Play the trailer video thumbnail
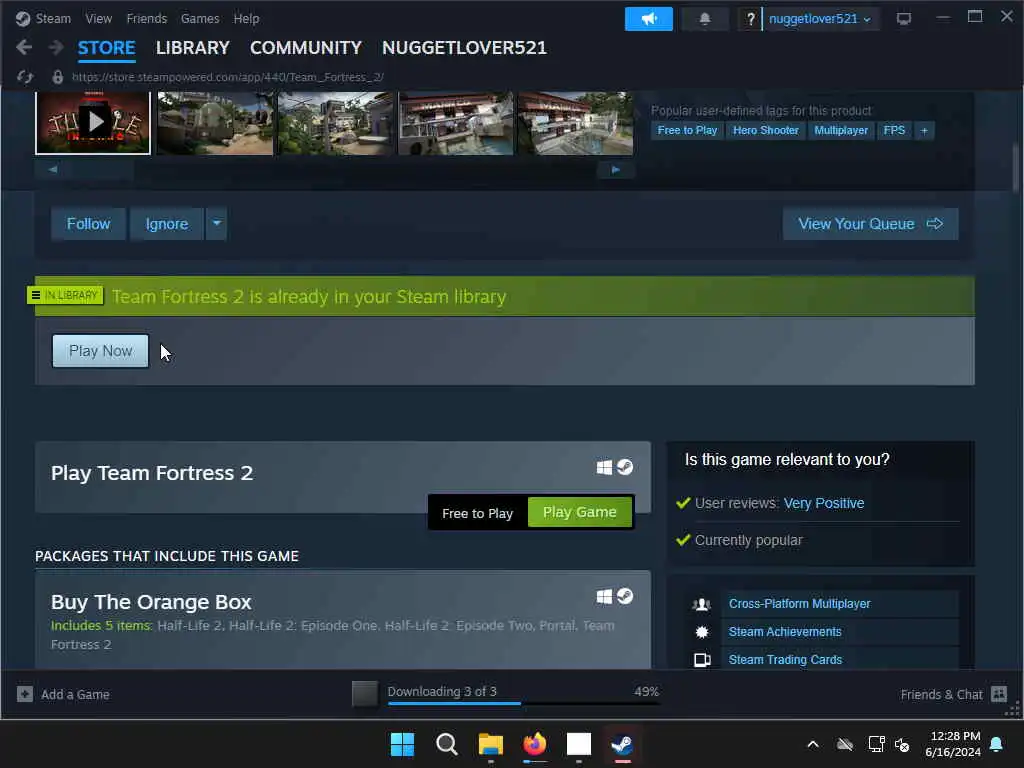Screen dimensions: 1024x768 (93, 123)
